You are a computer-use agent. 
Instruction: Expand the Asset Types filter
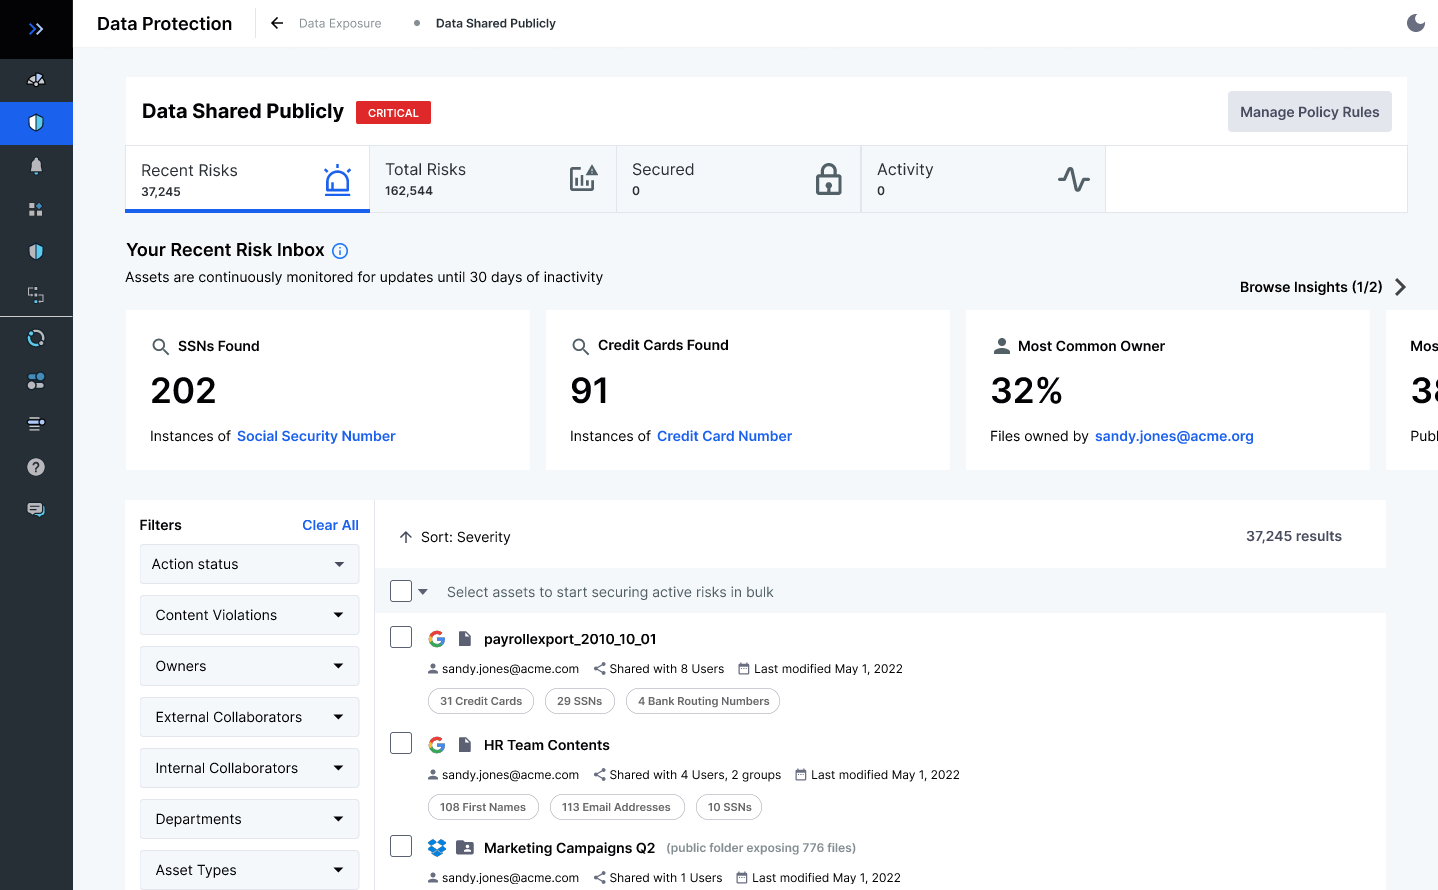pyautogui.click(x=249, y=869)
